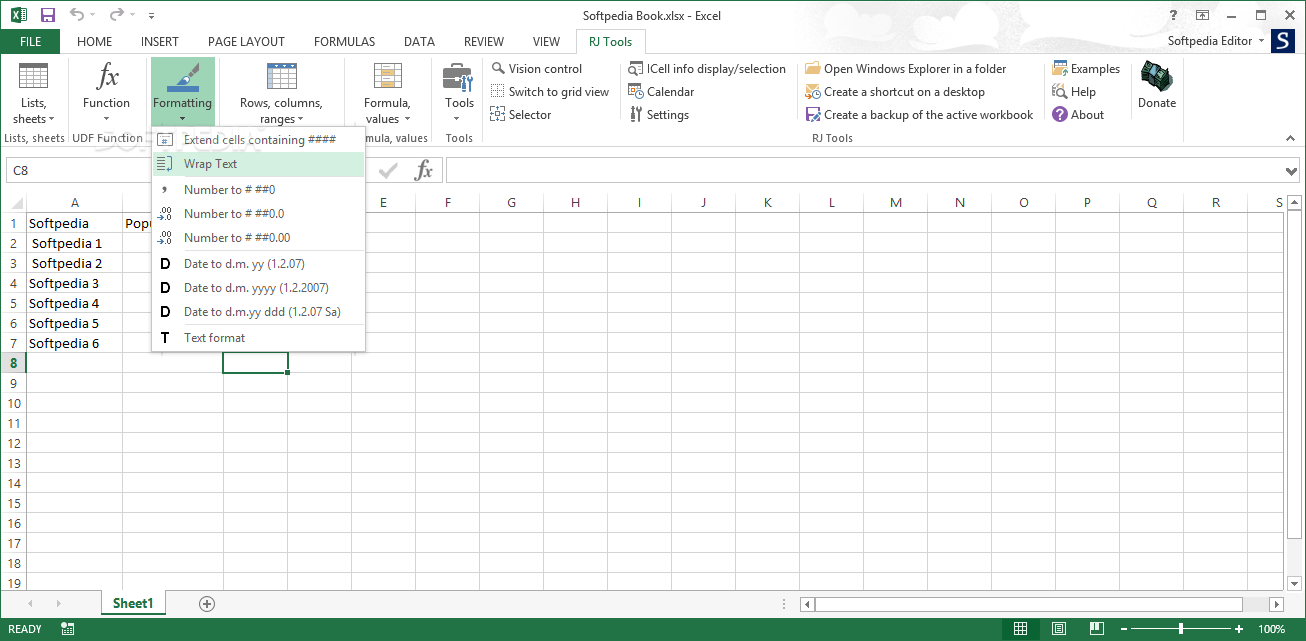This screenshot has width=1306, height=641.
Task: Open the Selector tool
Action: click(521, 115)
